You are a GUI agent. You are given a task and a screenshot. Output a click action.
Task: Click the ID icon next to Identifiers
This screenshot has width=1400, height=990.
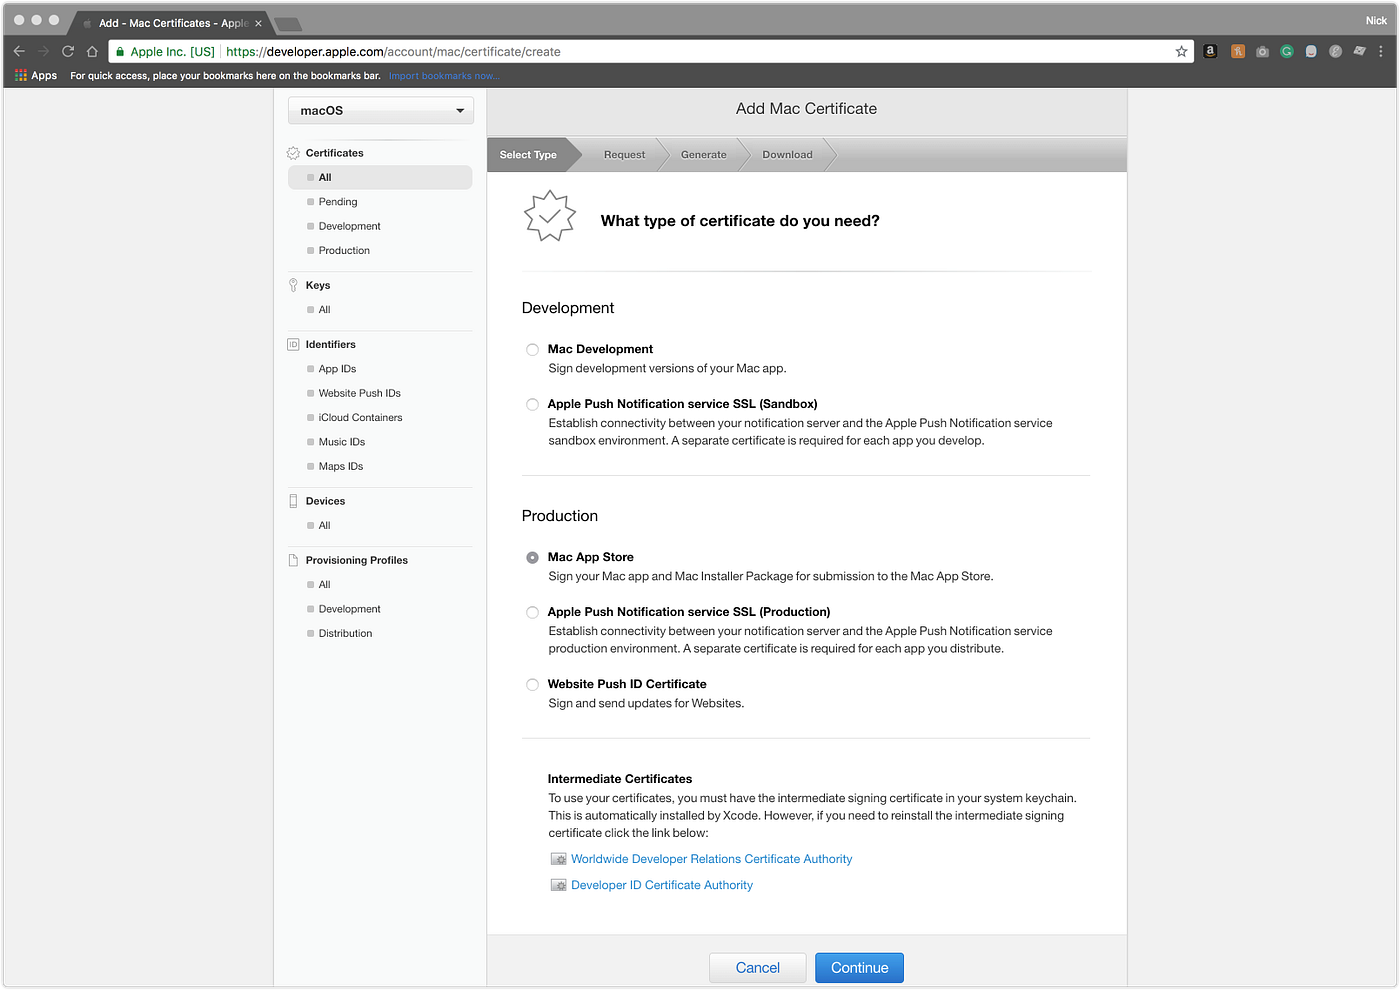(292, 344)
